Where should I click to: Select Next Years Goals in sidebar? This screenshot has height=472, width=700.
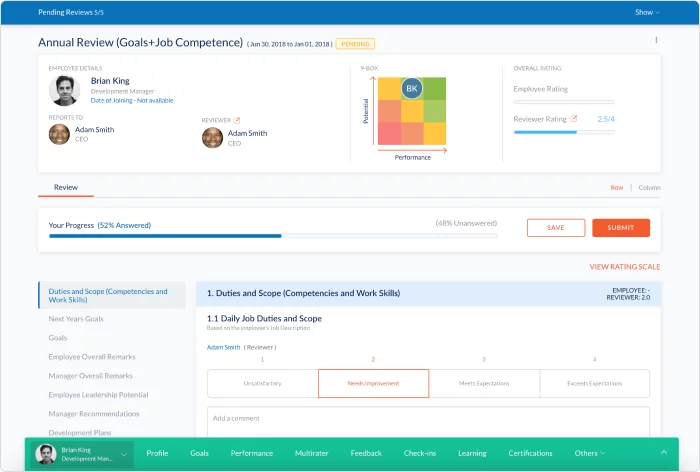coord(76,319)
